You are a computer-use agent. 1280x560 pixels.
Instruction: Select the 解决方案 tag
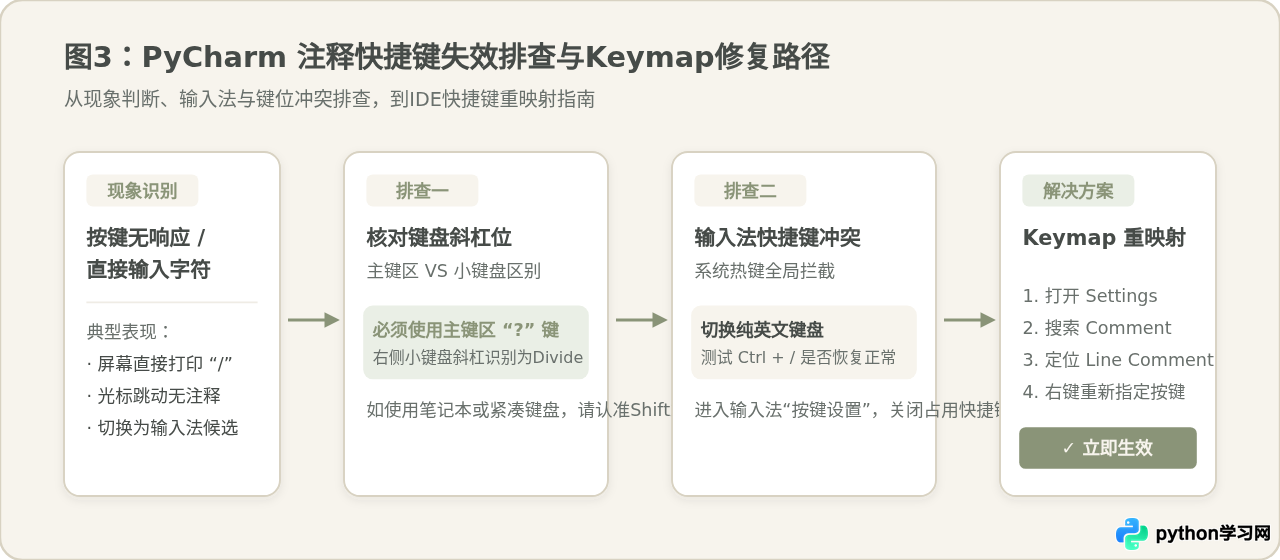click(x=1078, y=191)
